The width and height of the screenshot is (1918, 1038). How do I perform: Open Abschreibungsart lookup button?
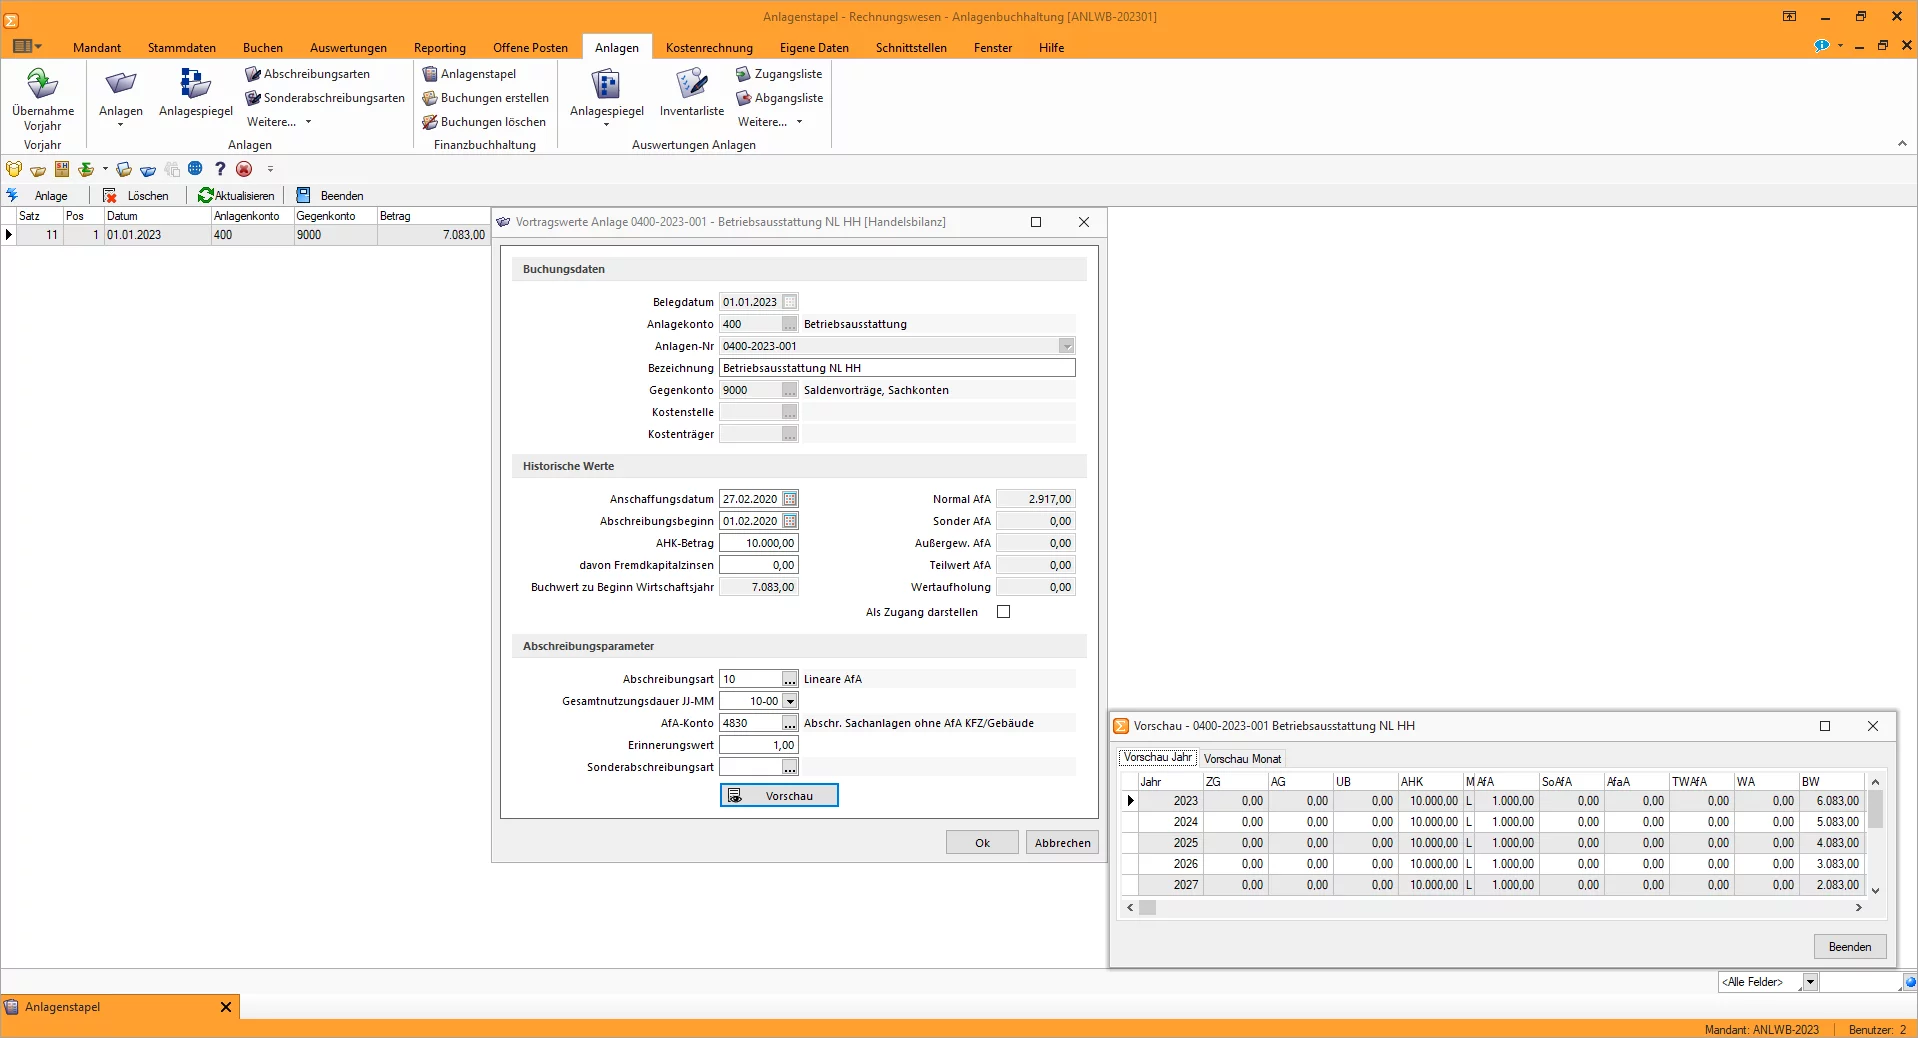point(790,679)
